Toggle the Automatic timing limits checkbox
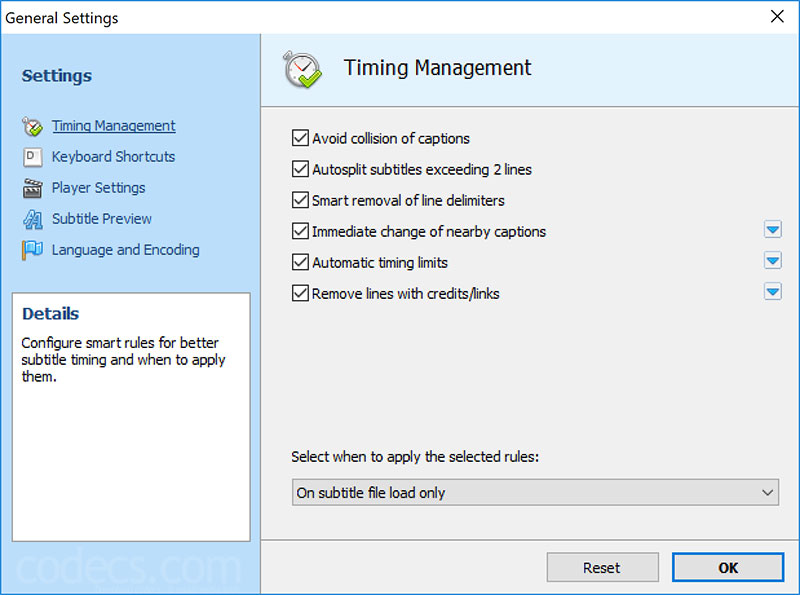 click(x=300, y=262)
